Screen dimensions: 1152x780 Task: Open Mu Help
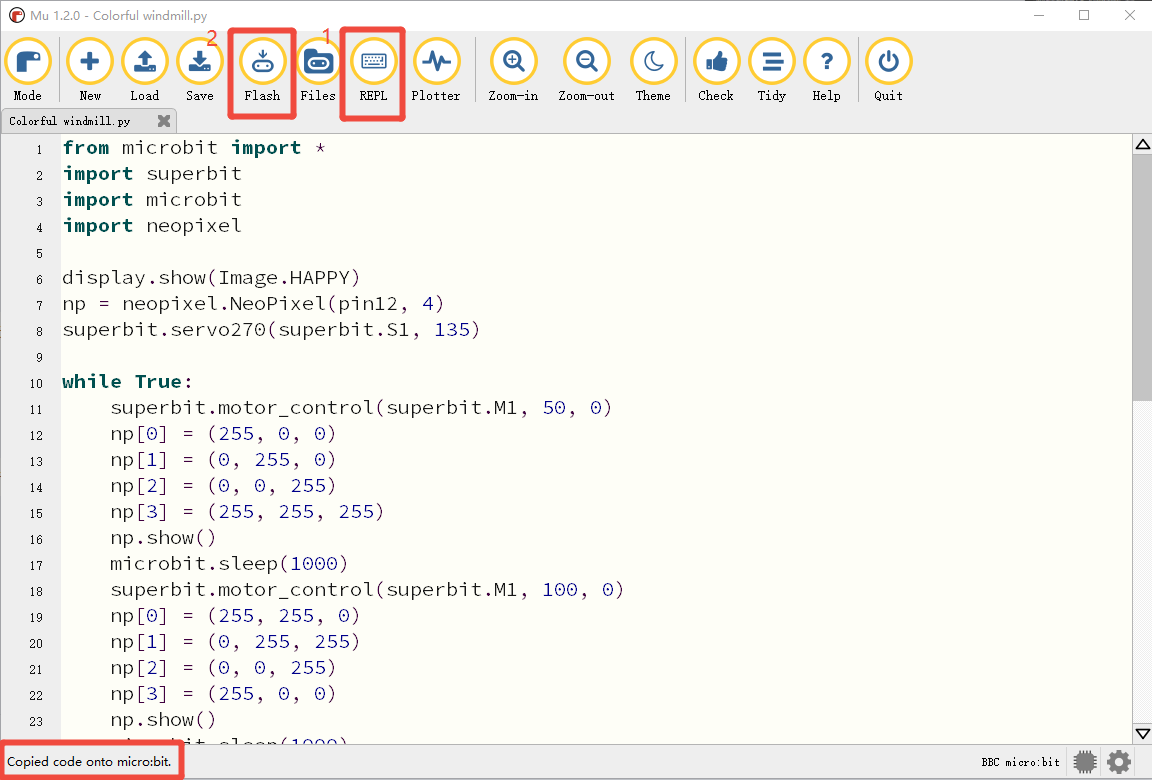point(827,71)
